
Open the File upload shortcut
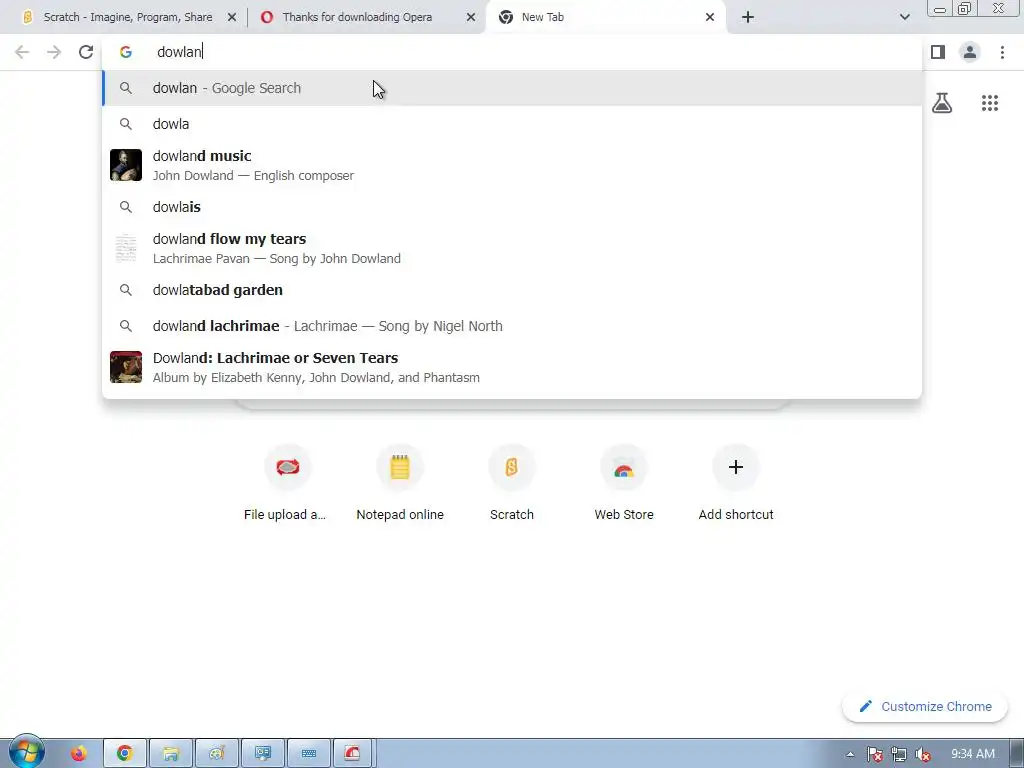tap(287, 483)
